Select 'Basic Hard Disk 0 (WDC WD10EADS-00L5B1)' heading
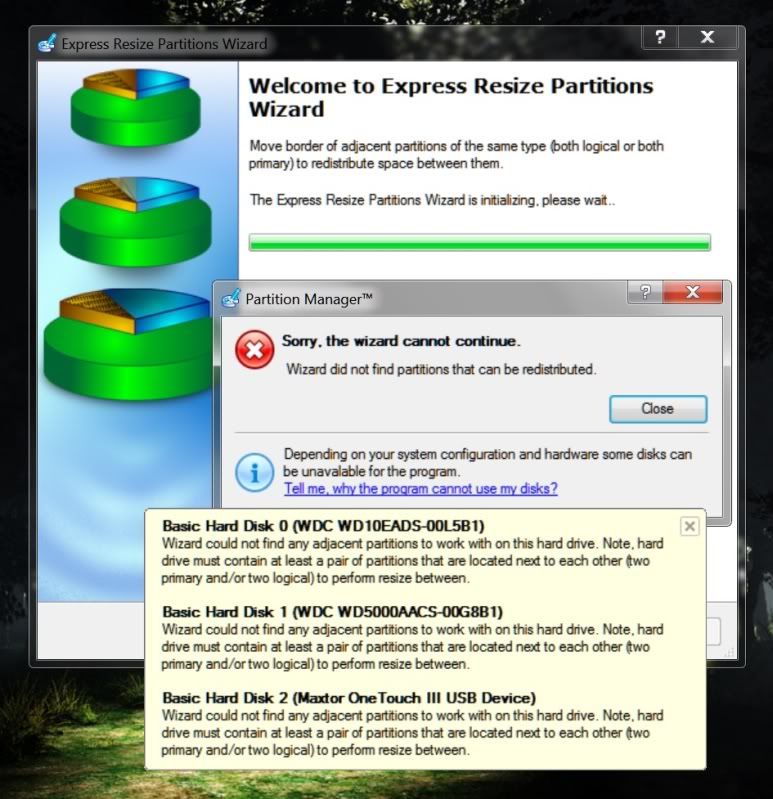 tap(323, 525)
